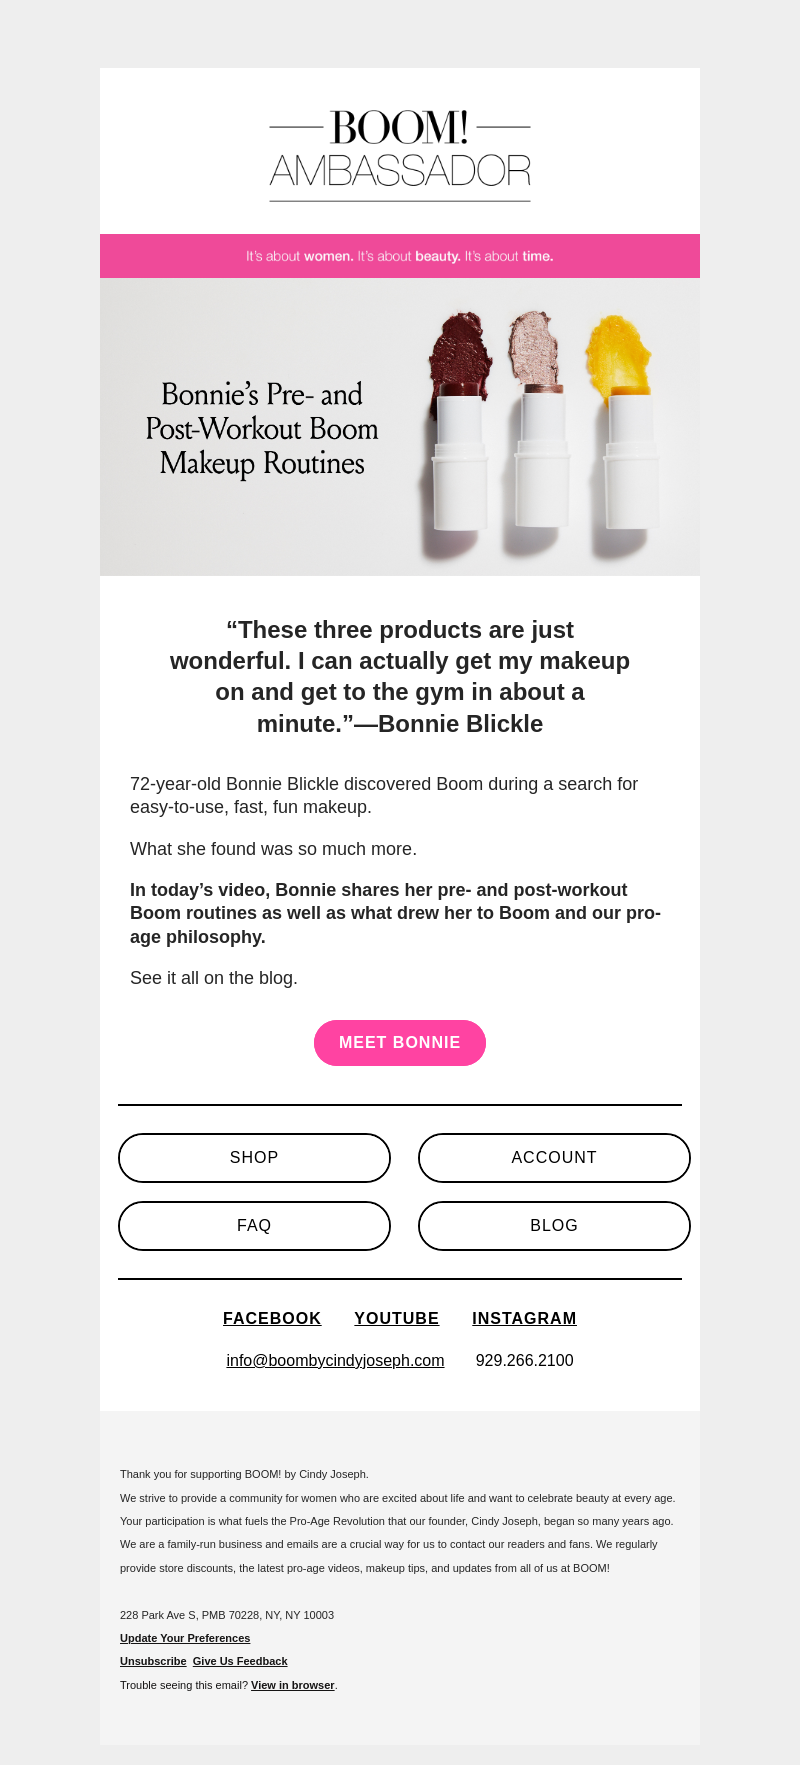The height and width of the screenshot is (1765, 800).
Task: Click the MEET BONNIE button
Action: (x=400, y=1043)
